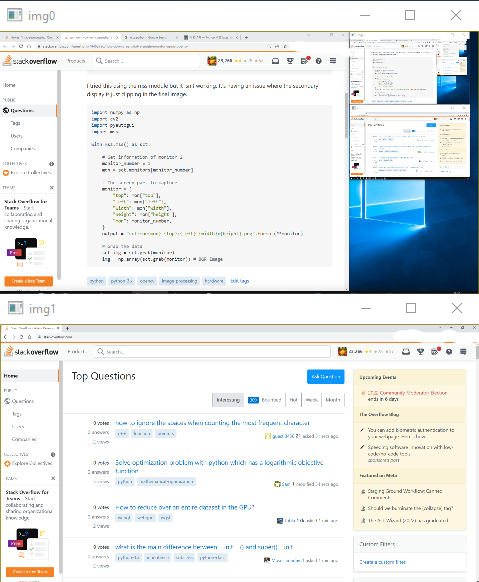Open new tab plus in img1 browser
Screen dimensions: 479x582
coord(68,328)
